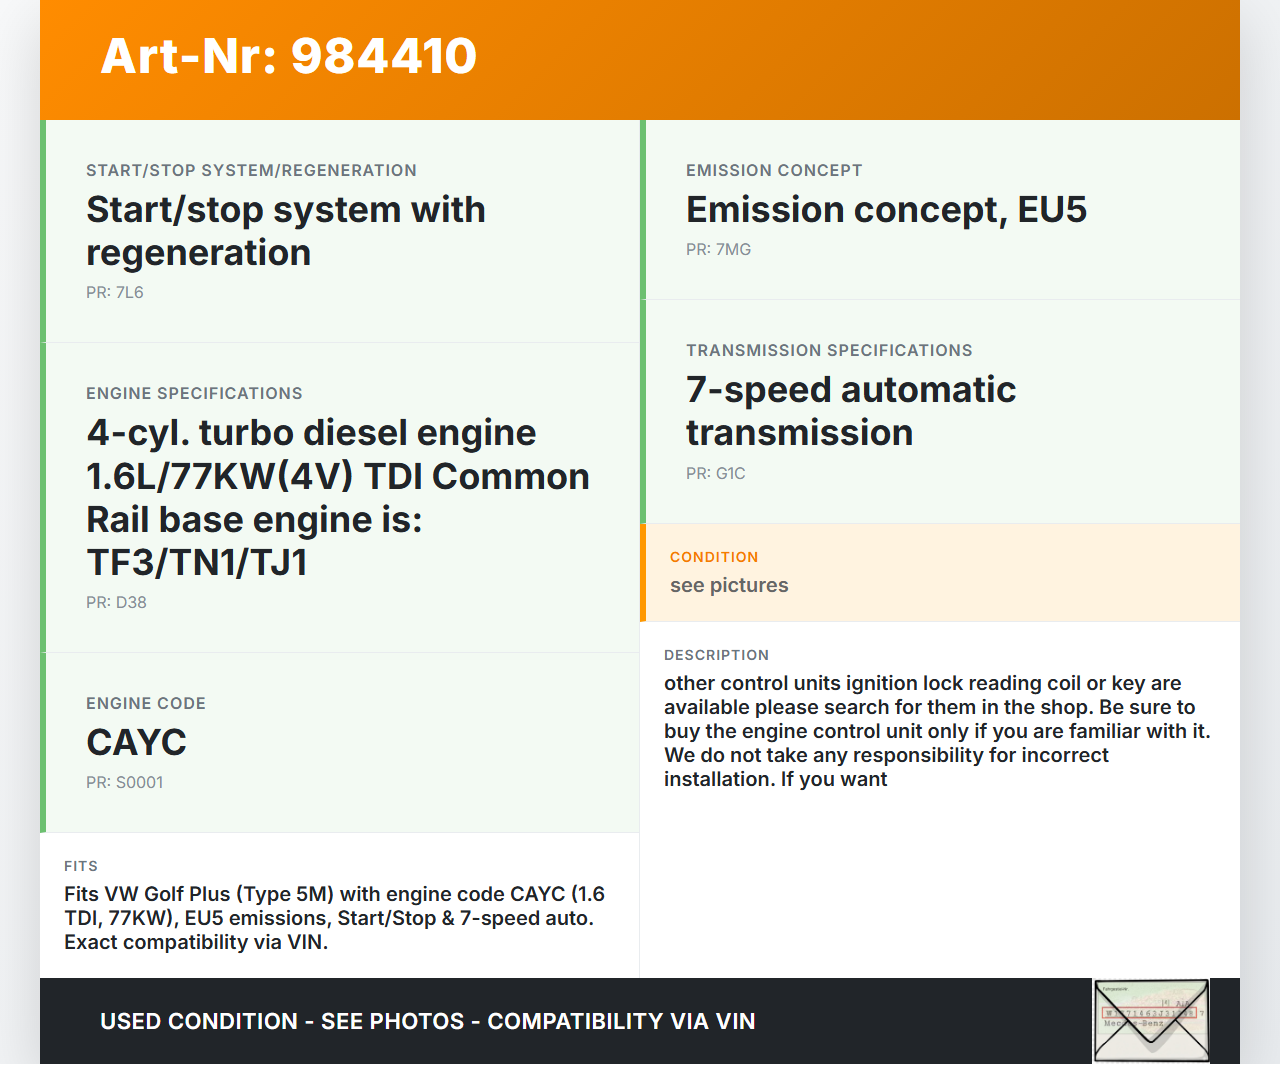This screenshot has height=1065, width=1280.
Task: Select the Emission concept, EU5 title
Action: tap(885, 210)
